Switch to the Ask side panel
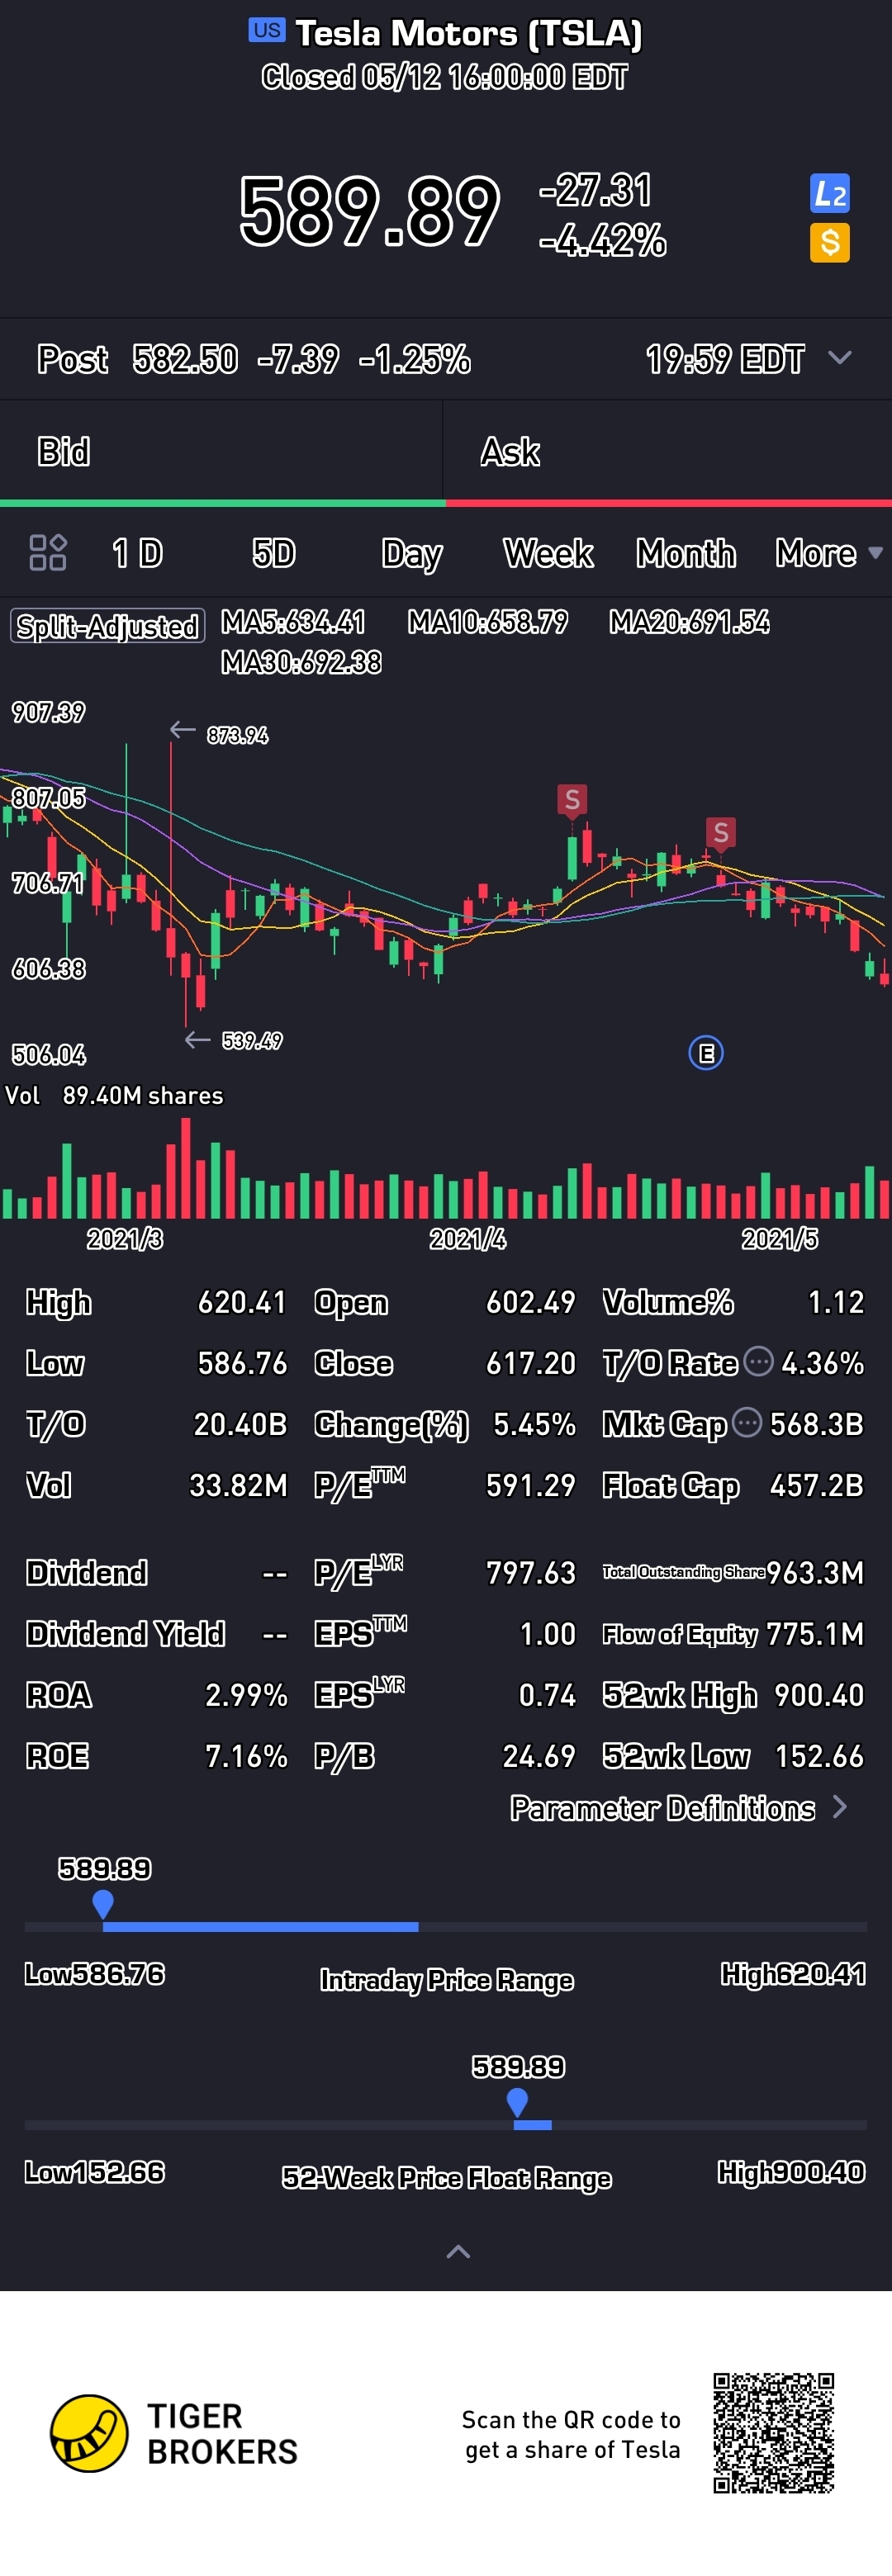The image size is (892, 2576). (667, 451)
